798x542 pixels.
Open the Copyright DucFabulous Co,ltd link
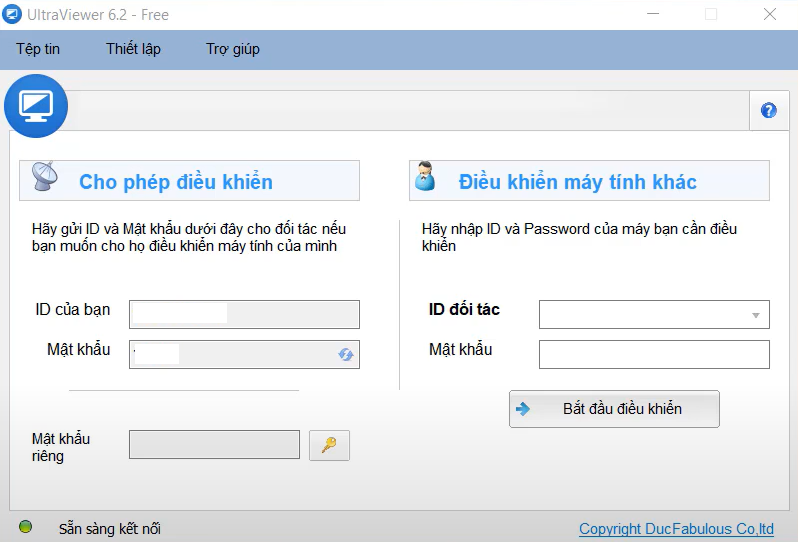click(676, 529)
